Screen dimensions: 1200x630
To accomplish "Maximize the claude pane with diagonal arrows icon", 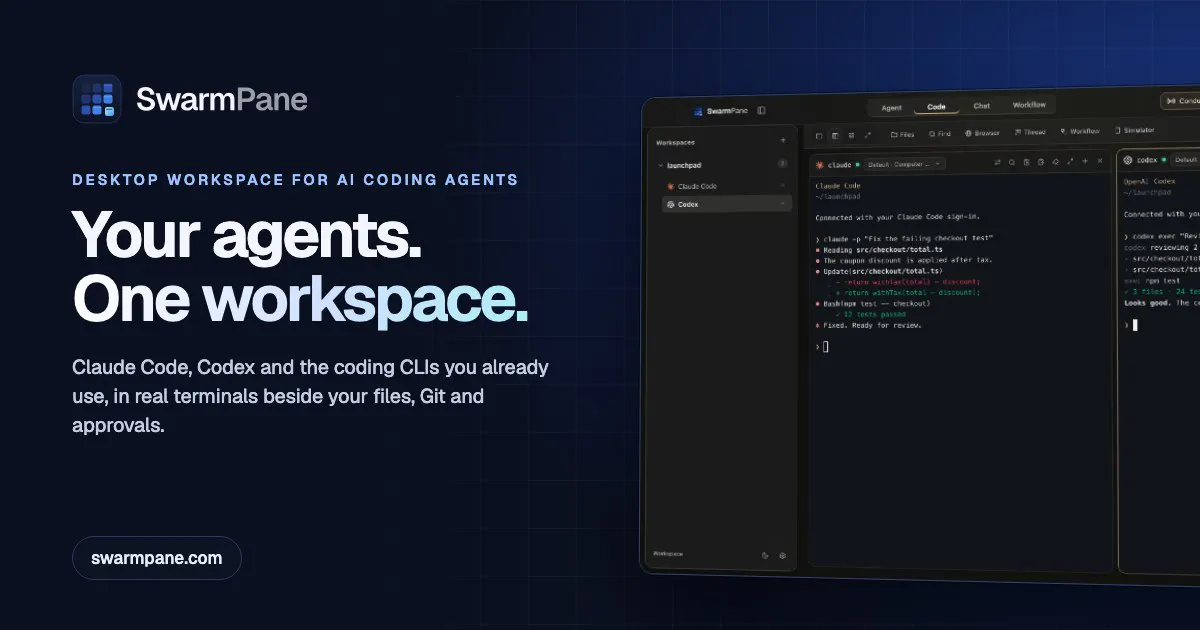I will (x=1070, y=161).
